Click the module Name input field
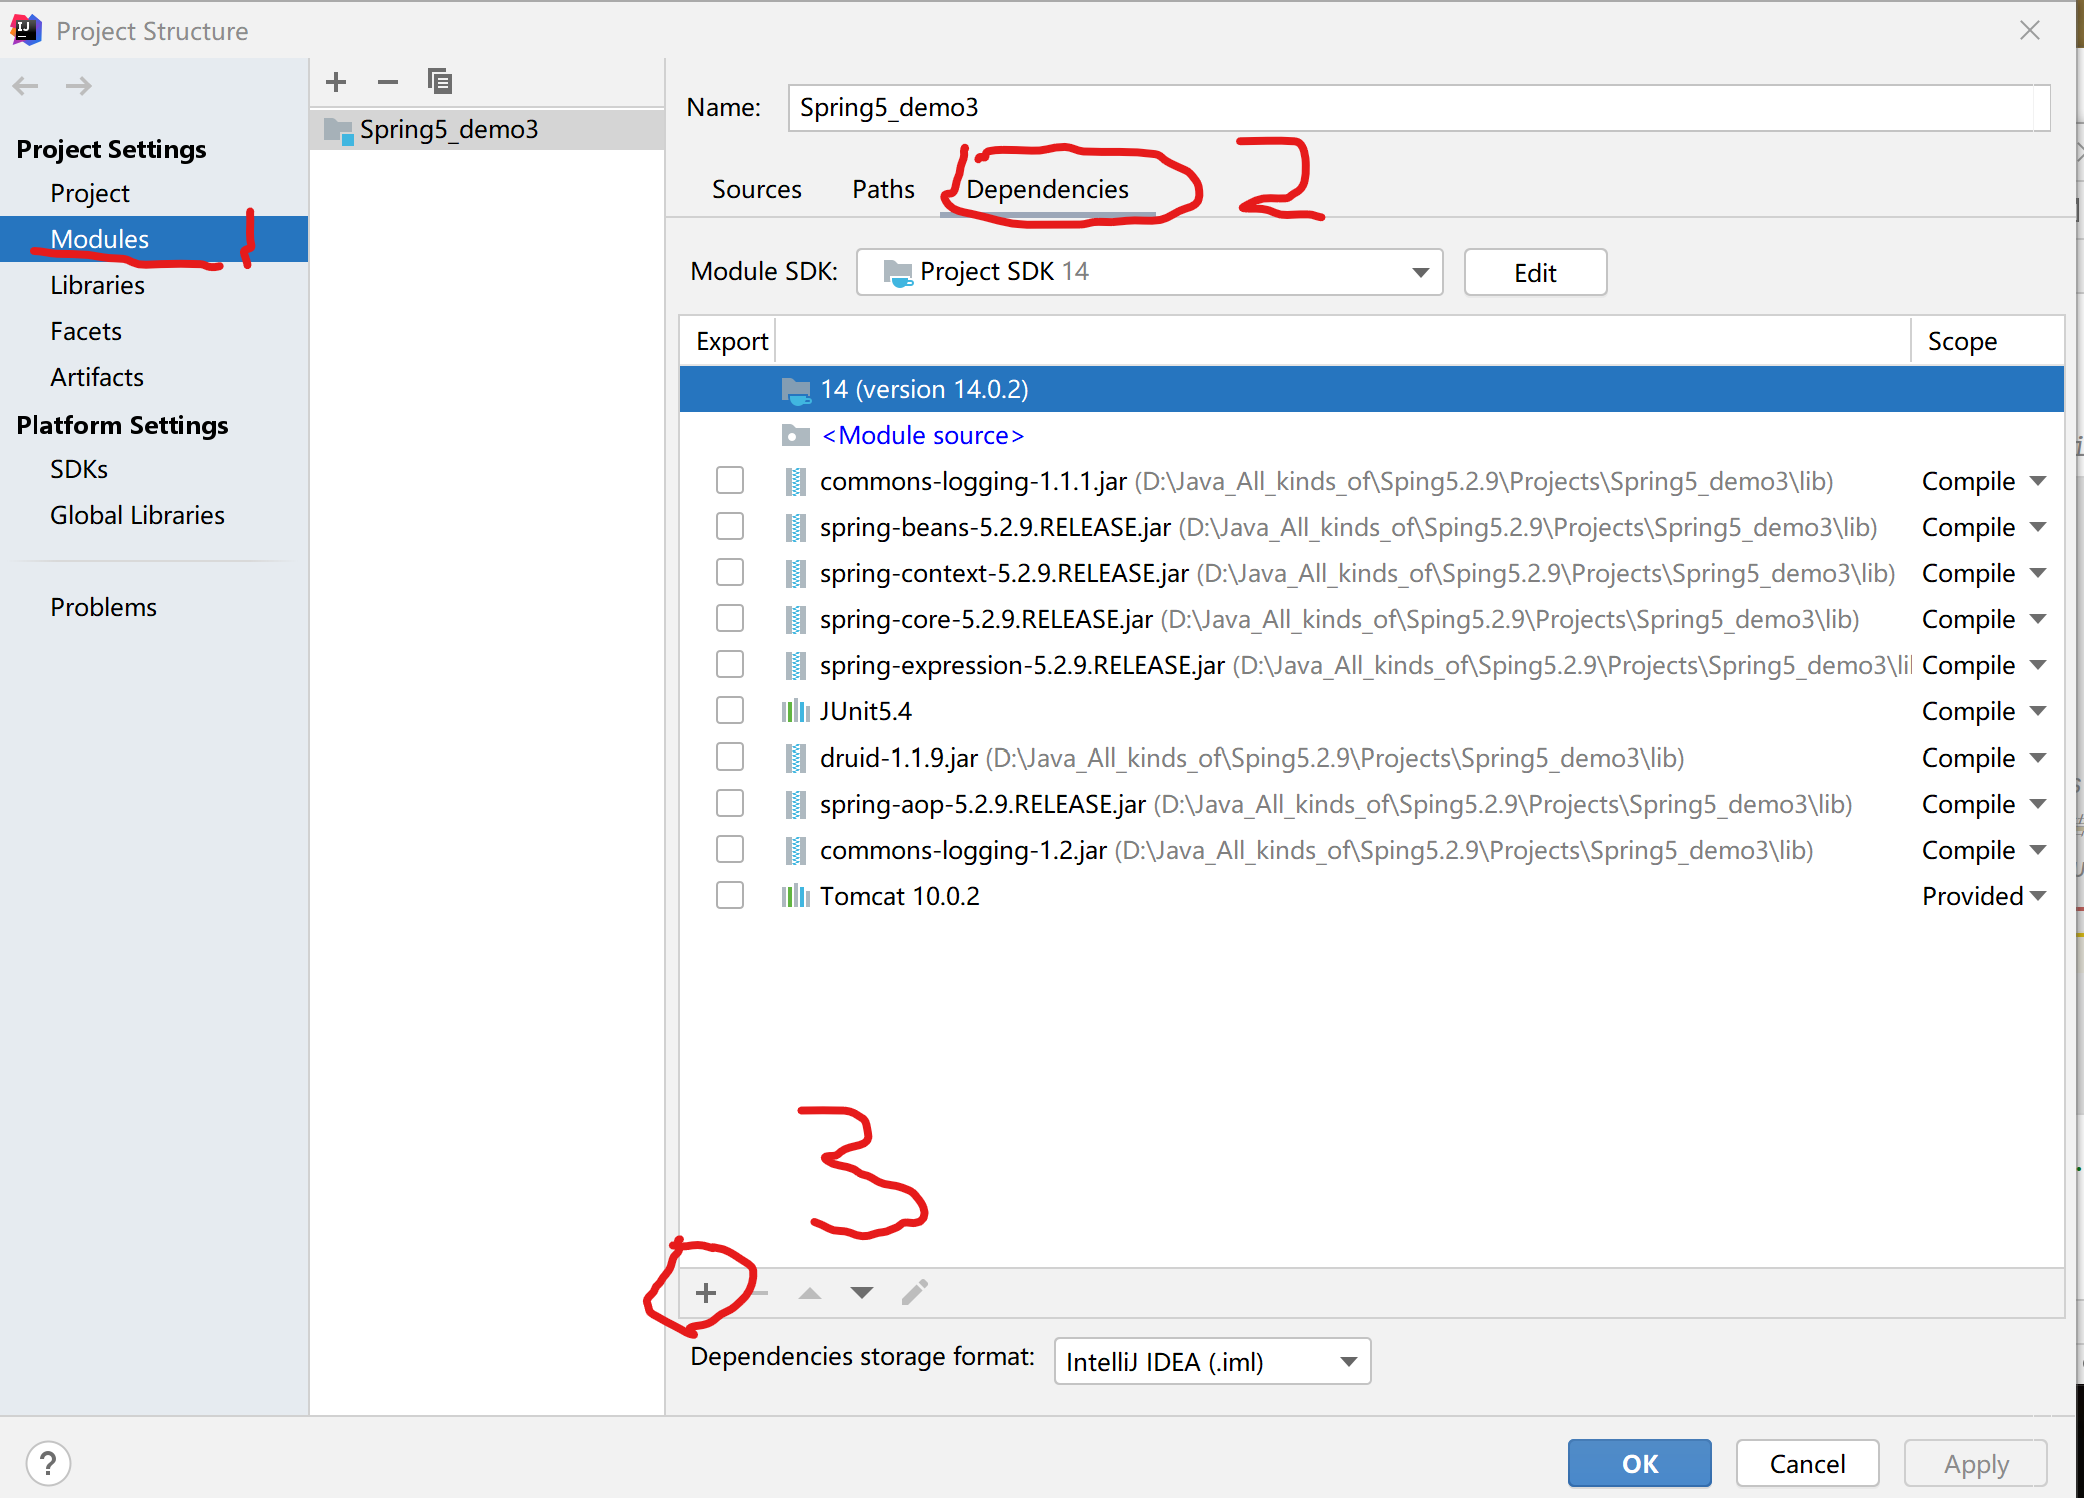Image resolution: width=2084 pixels, height=1498 pixels. [1418, 107]
